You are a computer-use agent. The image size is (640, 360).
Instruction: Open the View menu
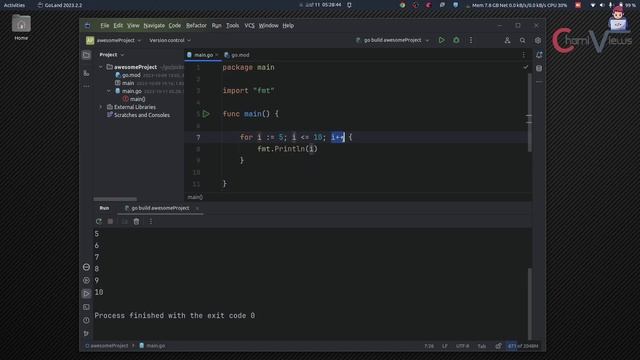coord(133,25)
